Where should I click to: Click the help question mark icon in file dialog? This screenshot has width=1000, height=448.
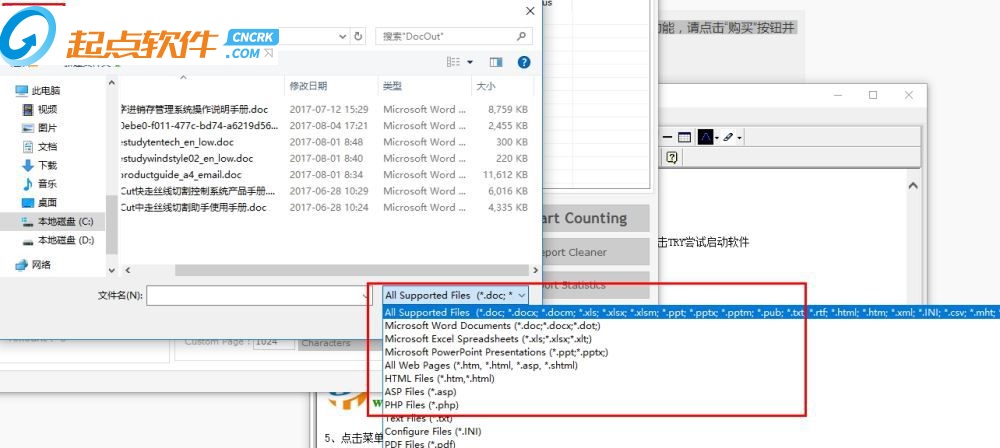pyautogui.click(x=523, y=62)
